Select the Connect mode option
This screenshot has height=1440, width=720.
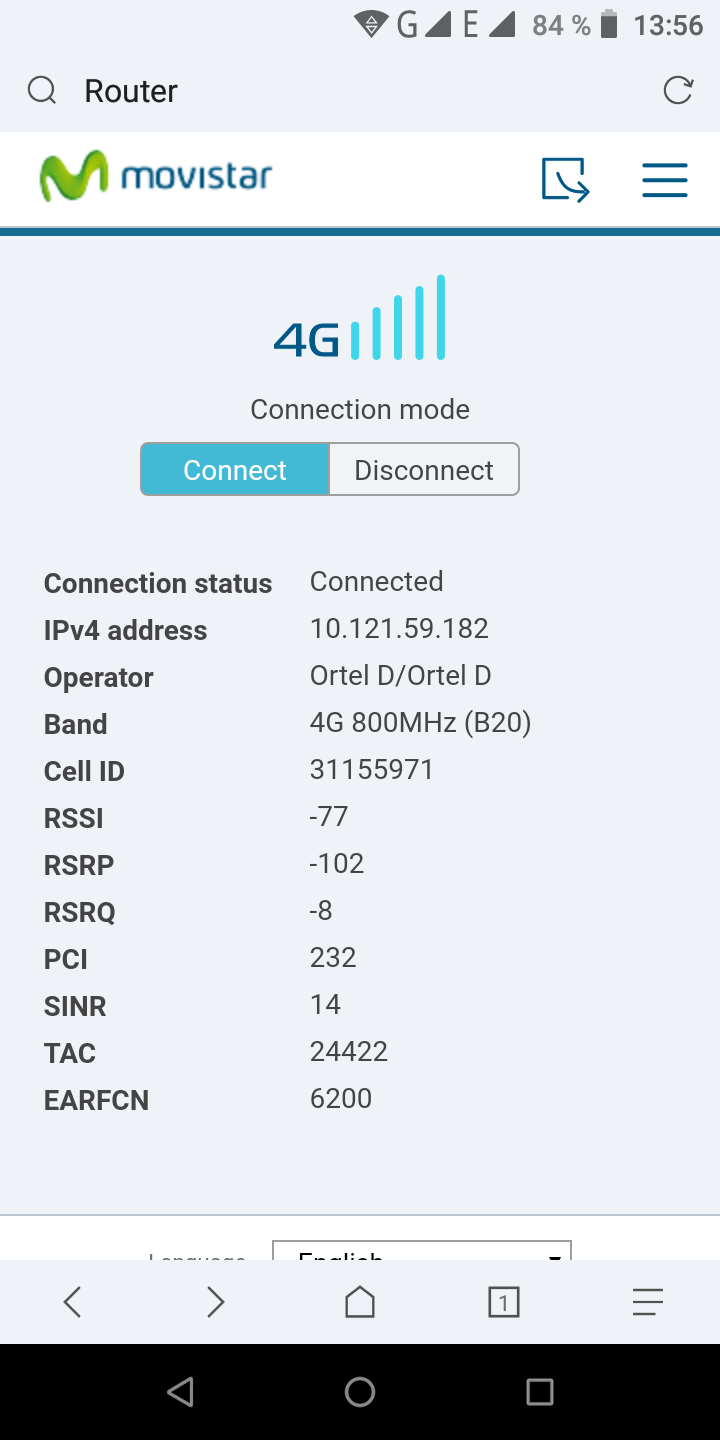(235, 470)
